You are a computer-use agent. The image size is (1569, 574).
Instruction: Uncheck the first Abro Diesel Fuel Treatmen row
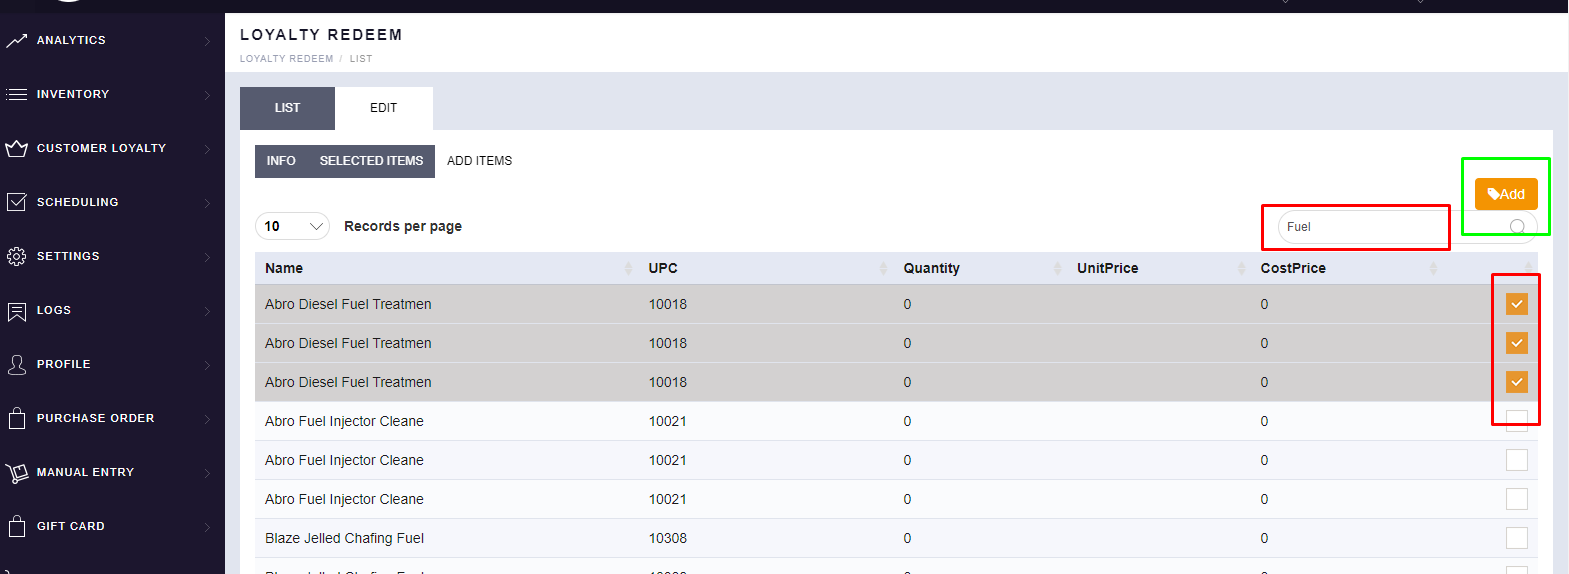pyautogui.click(x=1517, y=304)
